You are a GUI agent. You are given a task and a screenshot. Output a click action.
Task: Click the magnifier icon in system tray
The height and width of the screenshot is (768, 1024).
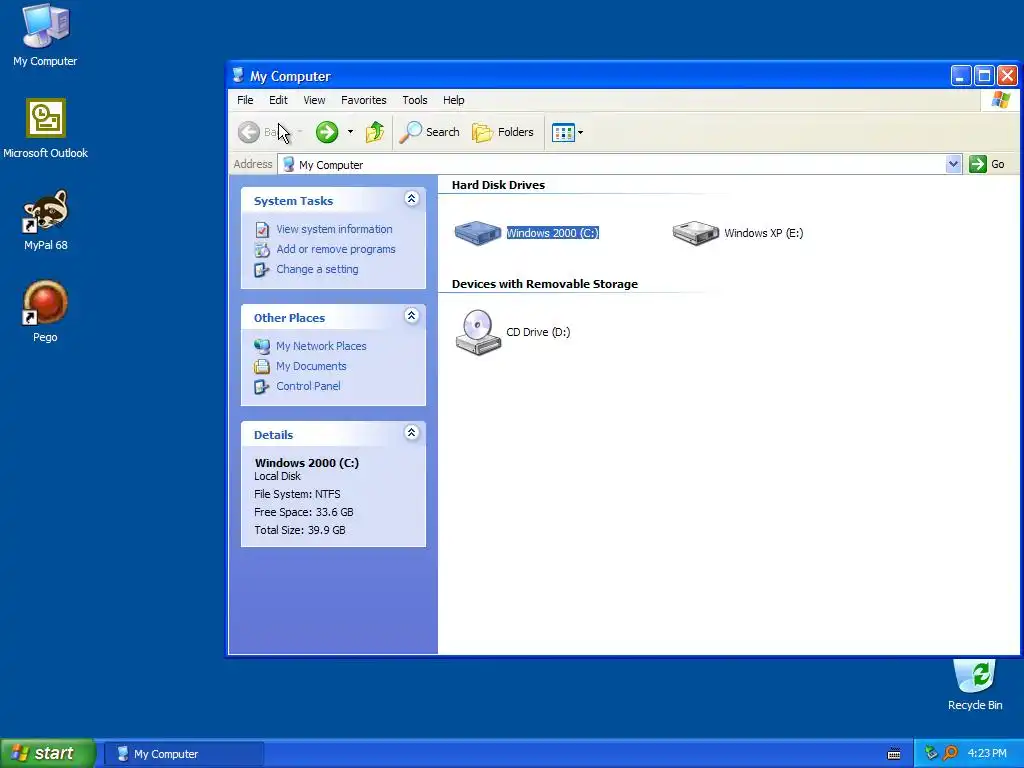click(950, 754)
